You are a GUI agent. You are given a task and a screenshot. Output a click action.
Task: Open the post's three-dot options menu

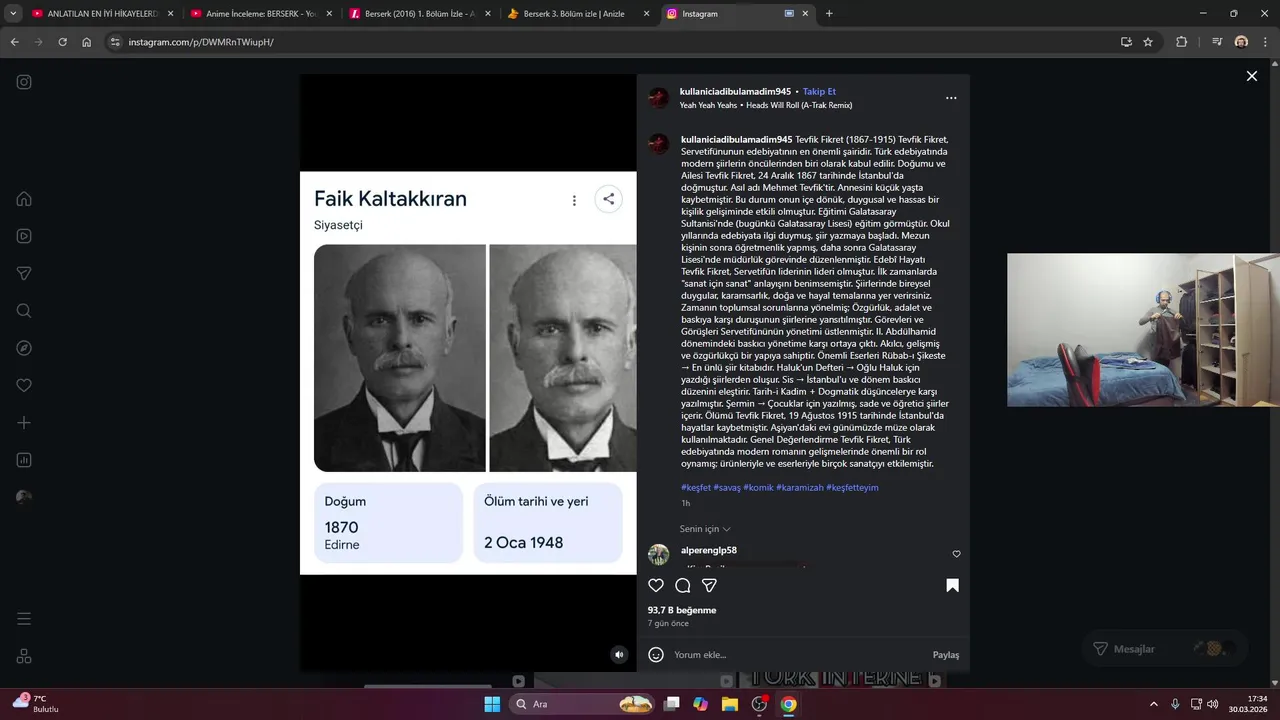click(951, 98)
